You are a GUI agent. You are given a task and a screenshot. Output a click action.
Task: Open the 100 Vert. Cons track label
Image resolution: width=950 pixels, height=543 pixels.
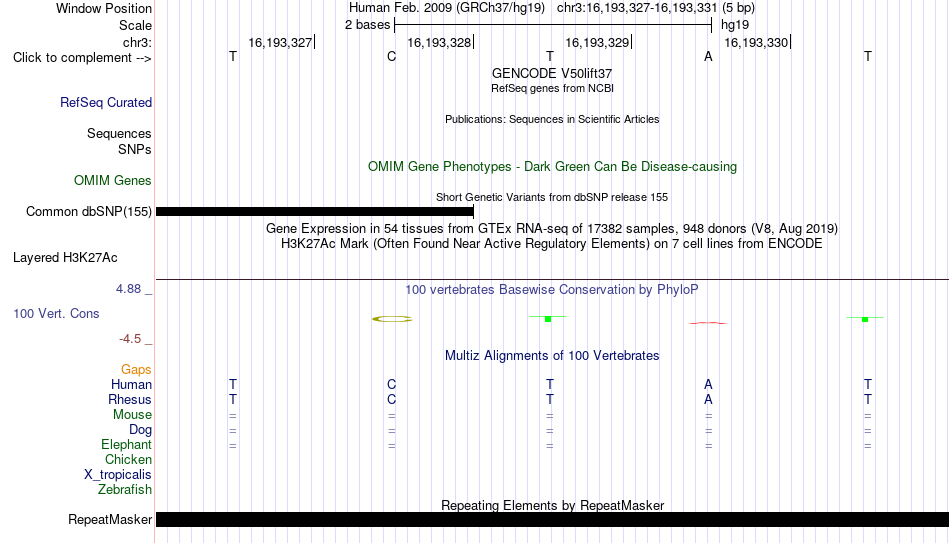coord(56,313)
